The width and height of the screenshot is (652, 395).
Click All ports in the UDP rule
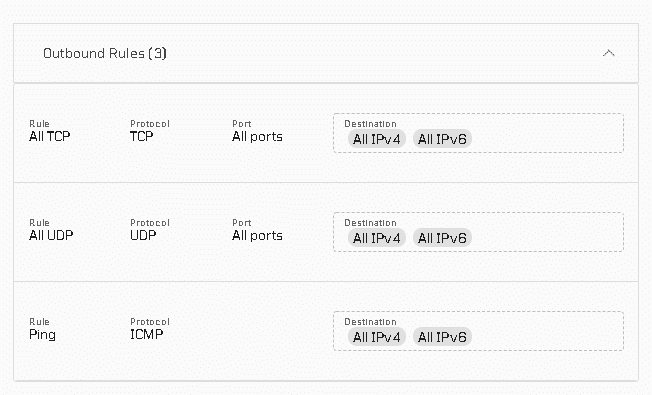pyautogui.click(x=257, y=235)
